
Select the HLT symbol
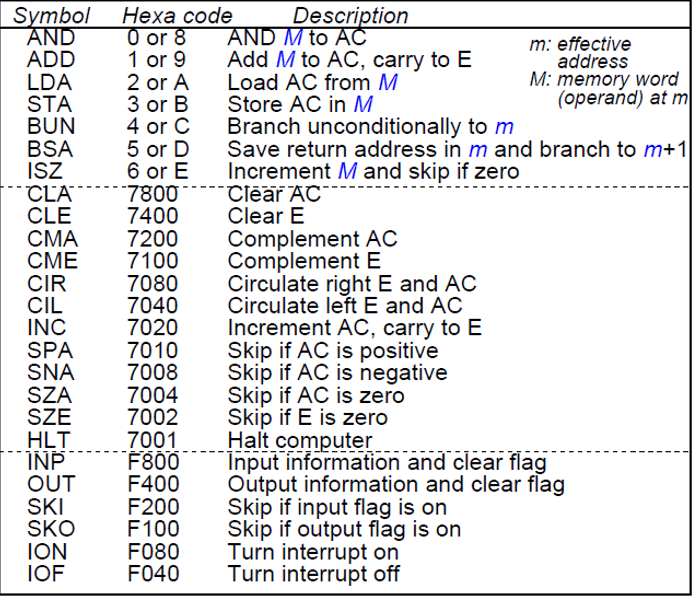48,441
